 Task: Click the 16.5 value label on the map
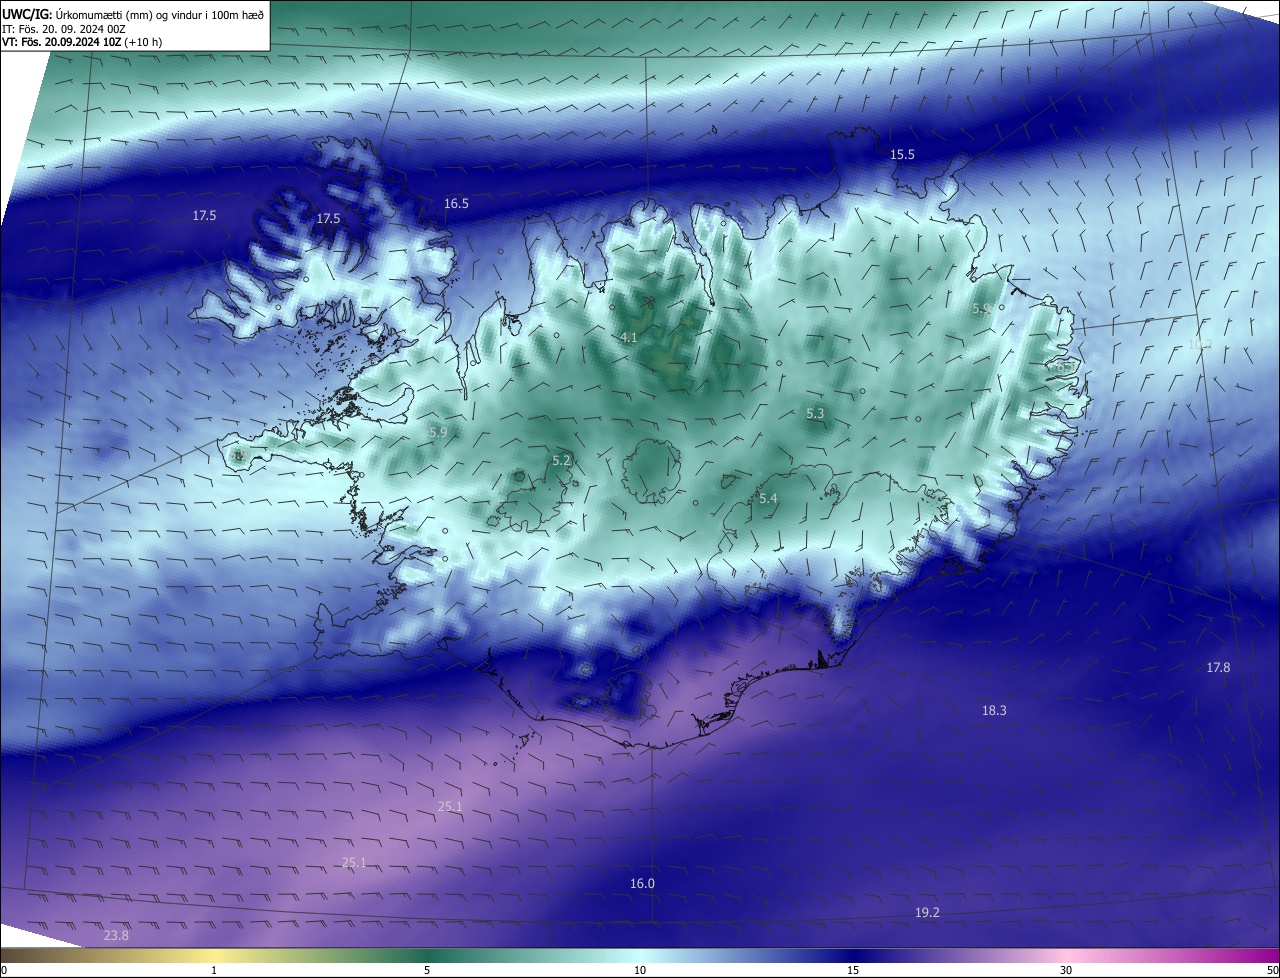tap(456, 203)
